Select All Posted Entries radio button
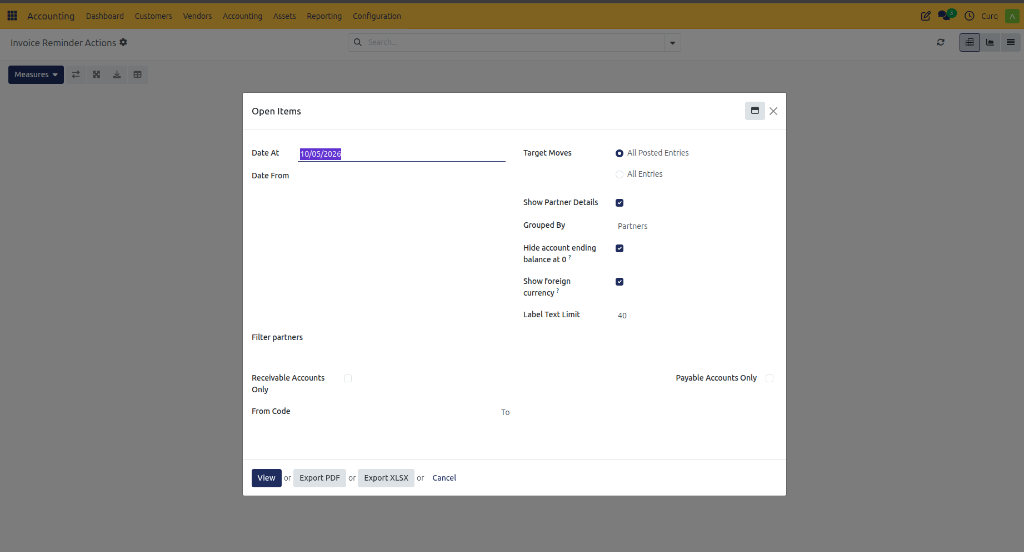Image resolution: width=1024 pixels, height=552 pixels. (619, 154)
